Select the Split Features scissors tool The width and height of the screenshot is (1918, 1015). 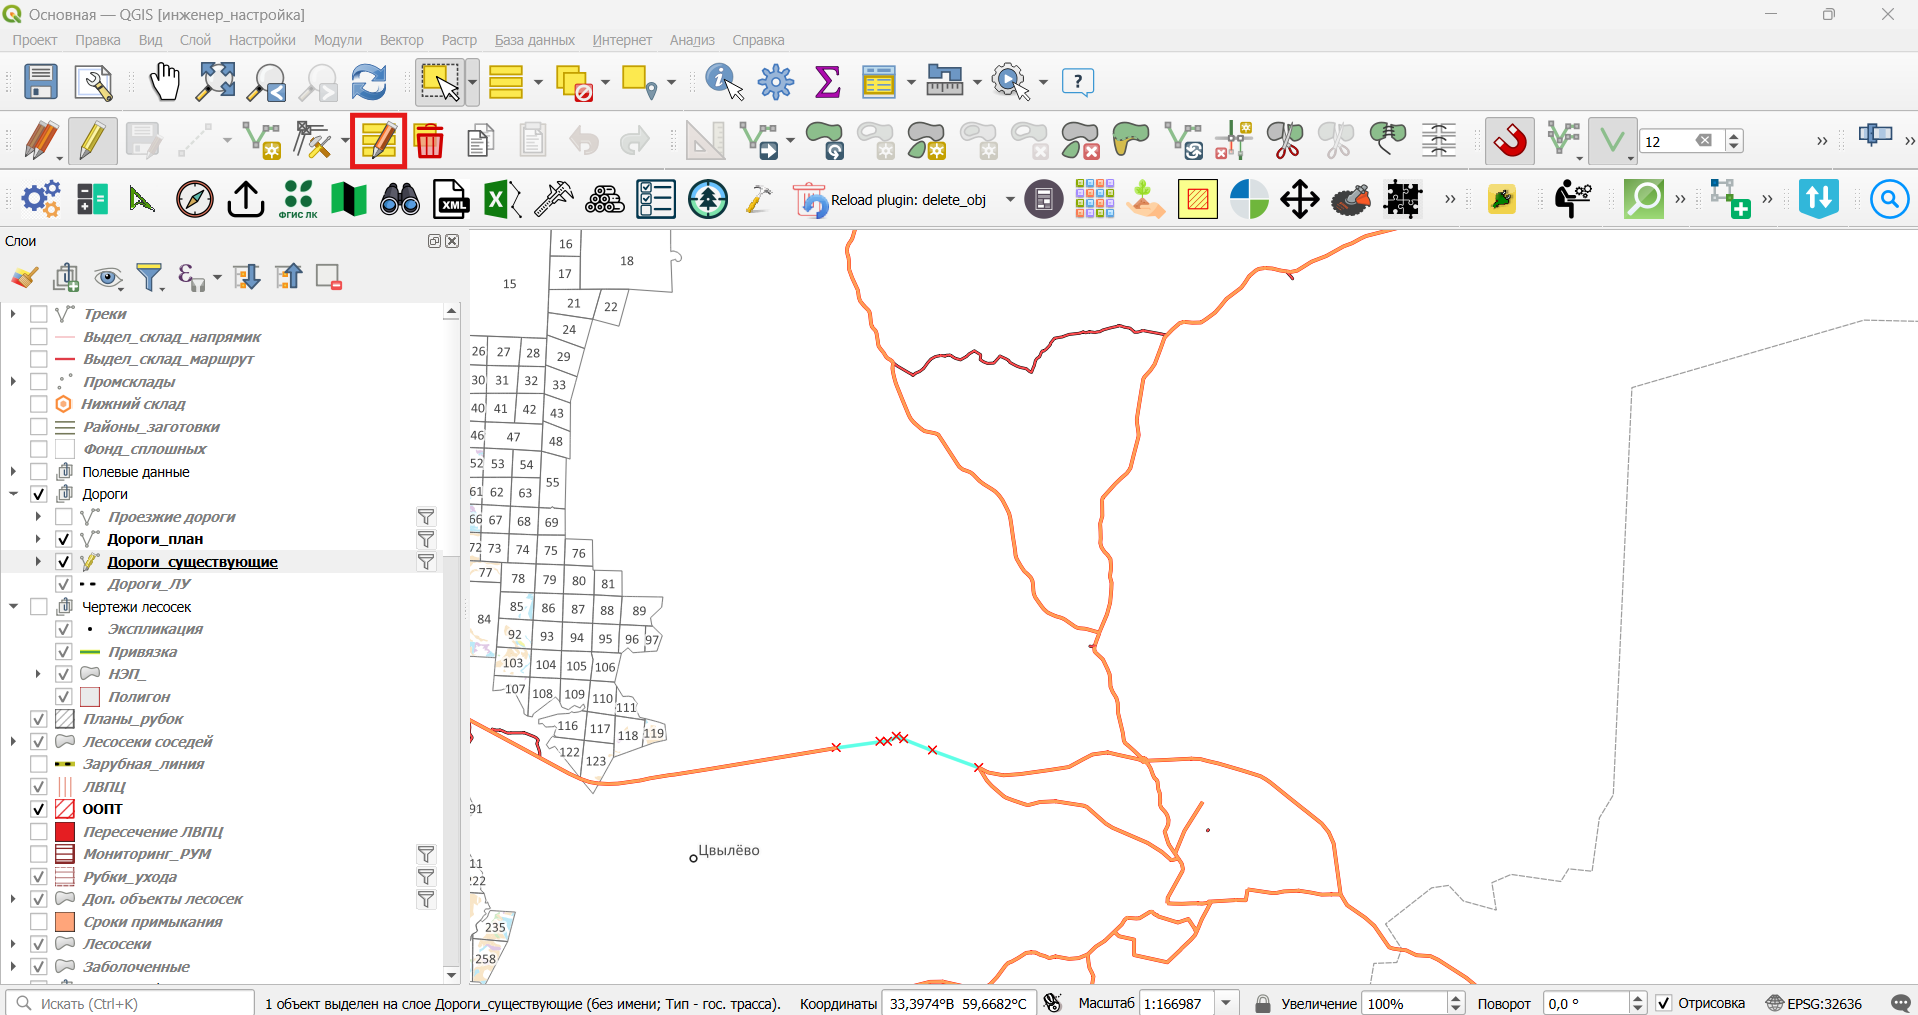pyautogui.click(x=1285, y=141)
